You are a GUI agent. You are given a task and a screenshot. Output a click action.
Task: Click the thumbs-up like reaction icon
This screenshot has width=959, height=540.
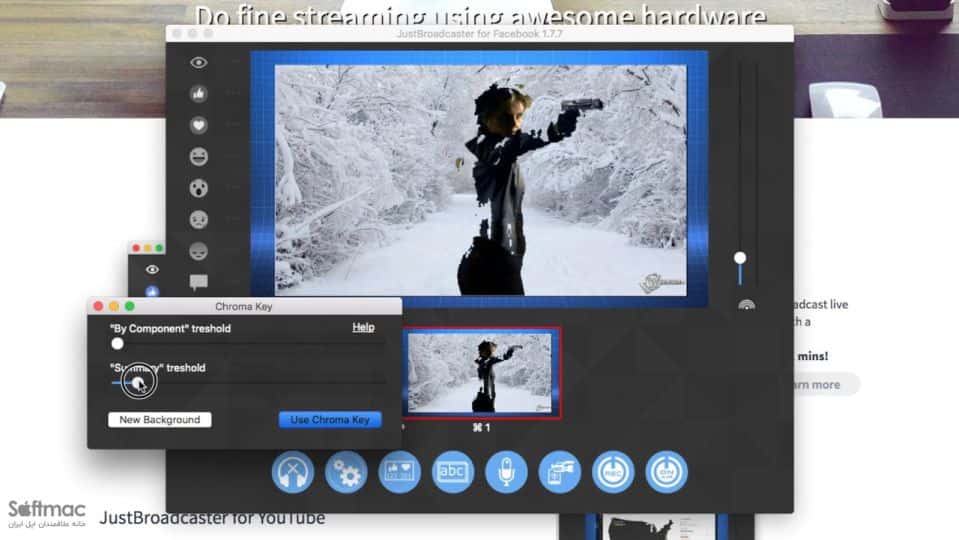tap(198, 94)
